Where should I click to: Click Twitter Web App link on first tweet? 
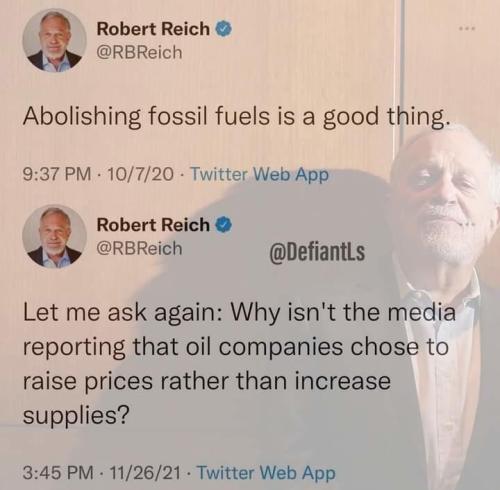point(259,174)
